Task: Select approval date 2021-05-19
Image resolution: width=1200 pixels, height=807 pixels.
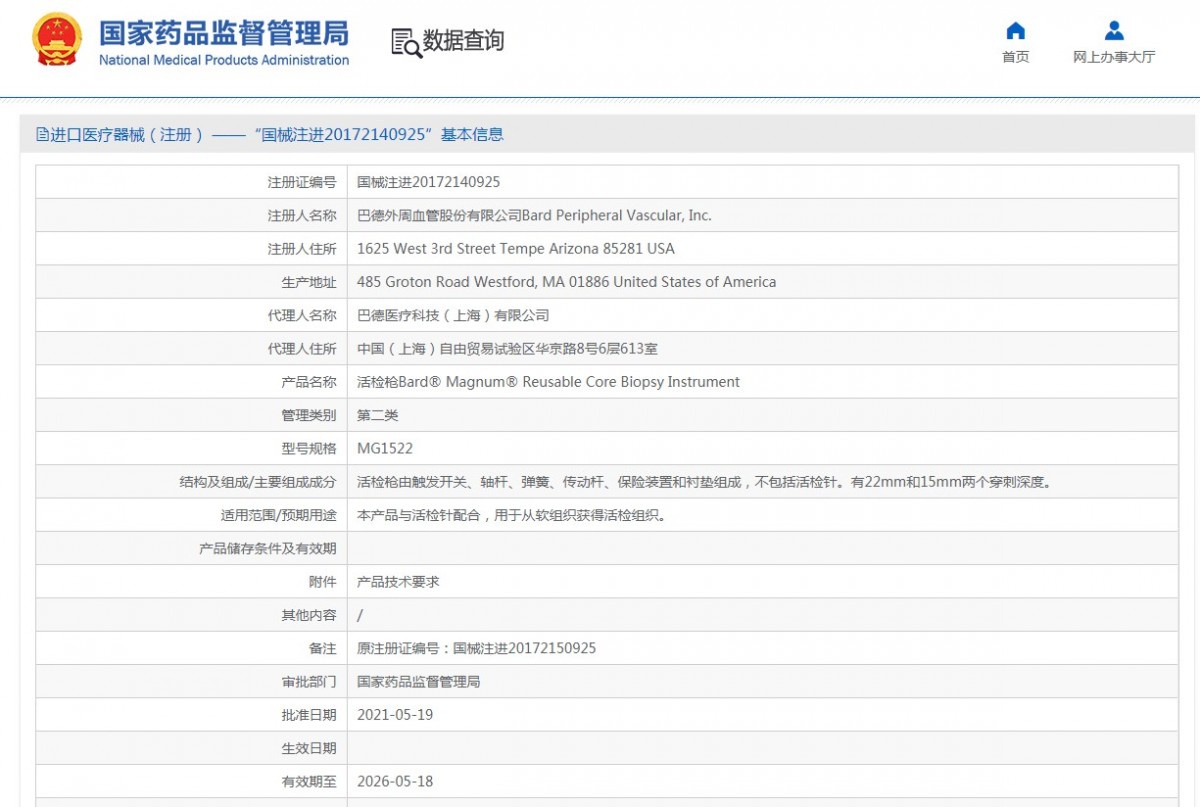Action: pyautogui.click(x=395, y=715)
